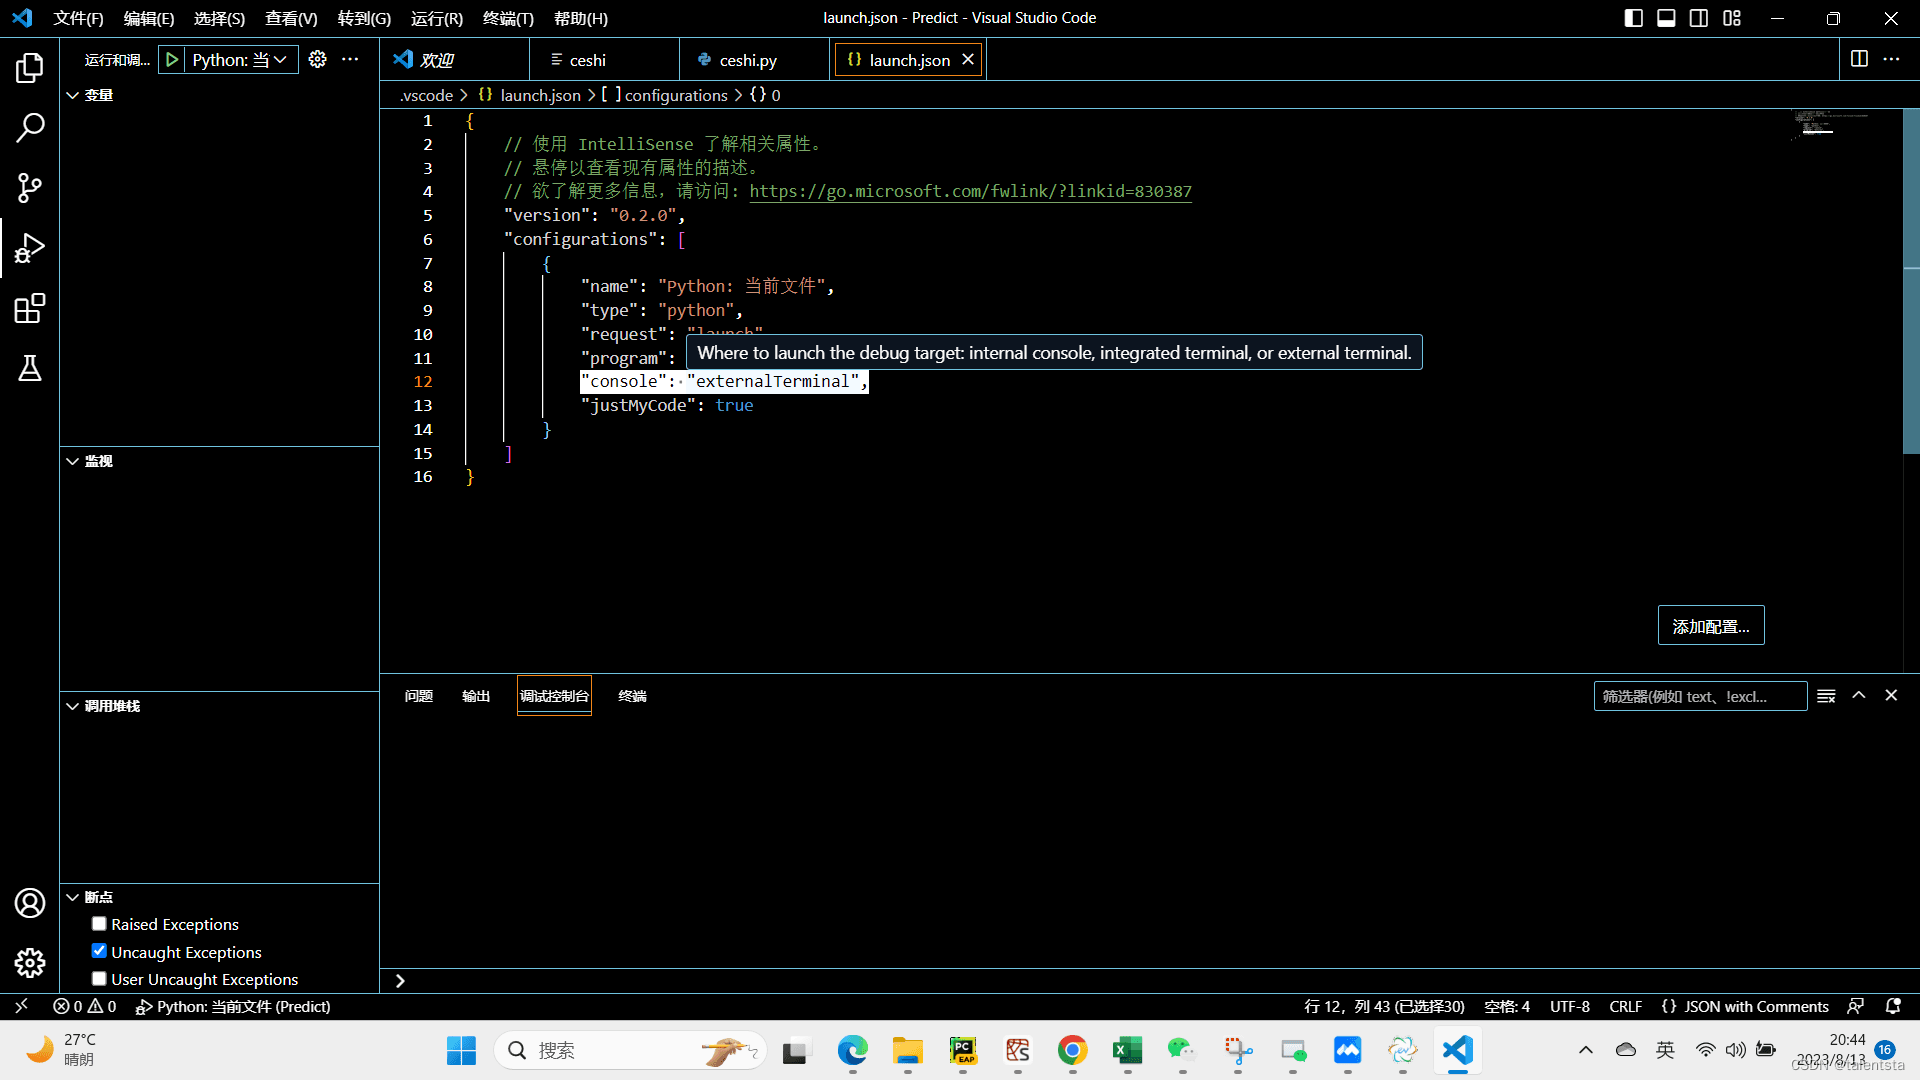The width and height of the screenshot is (1920, 1080).
Task: Click the minimap code preview
Action: (x=1831, y=124)
